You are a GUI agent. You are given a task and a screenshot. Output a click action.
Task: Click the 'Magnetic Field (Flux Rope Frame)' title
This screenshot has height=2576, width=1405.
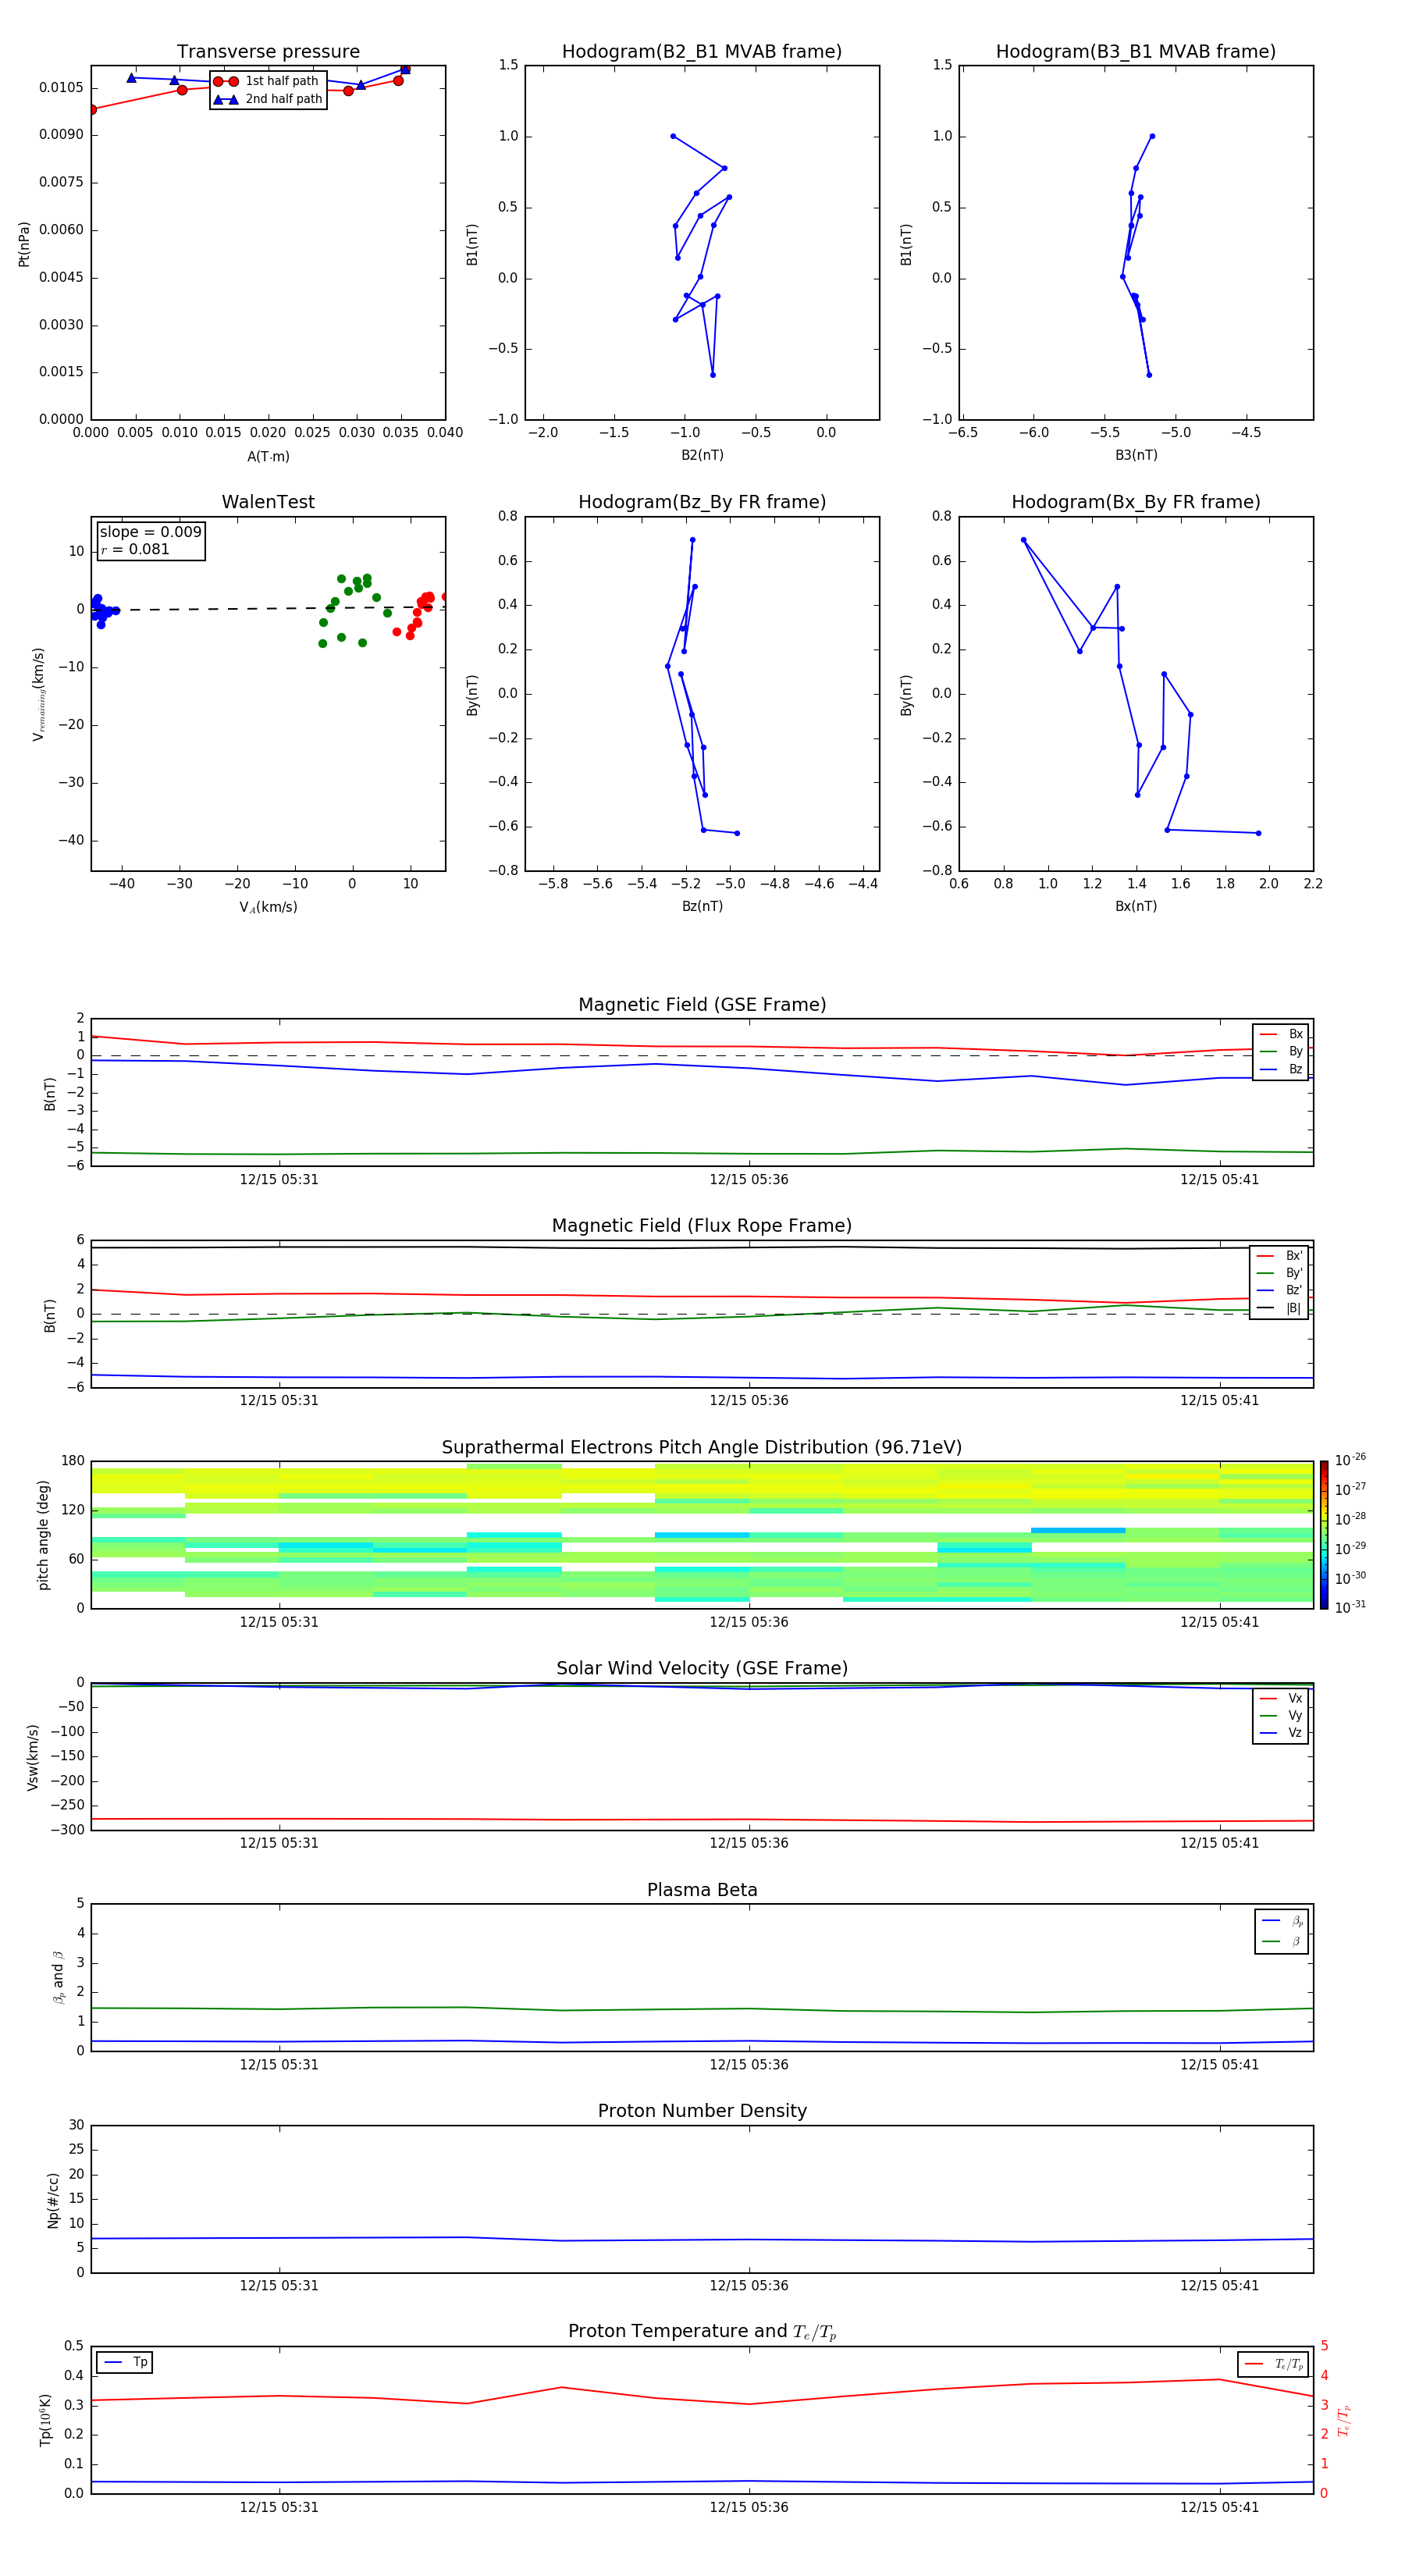[702, 1226]
